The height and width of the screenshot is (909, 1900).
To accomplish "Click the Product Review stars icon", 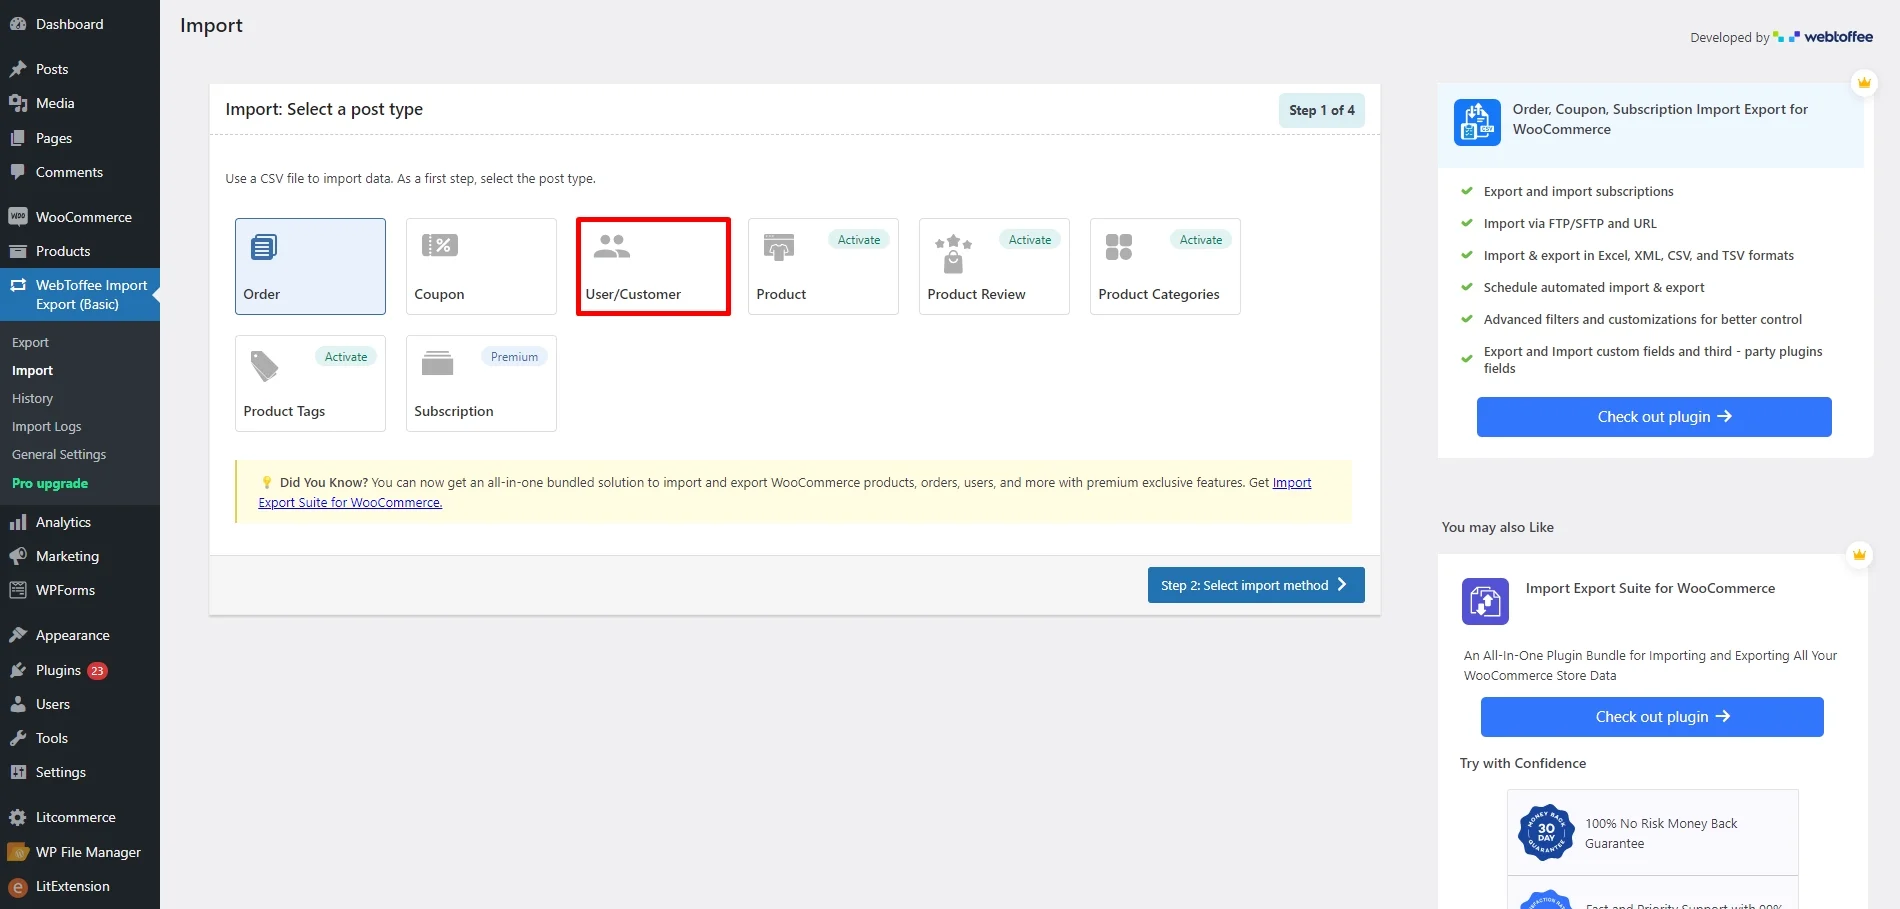I will click(x=953, y=254).
